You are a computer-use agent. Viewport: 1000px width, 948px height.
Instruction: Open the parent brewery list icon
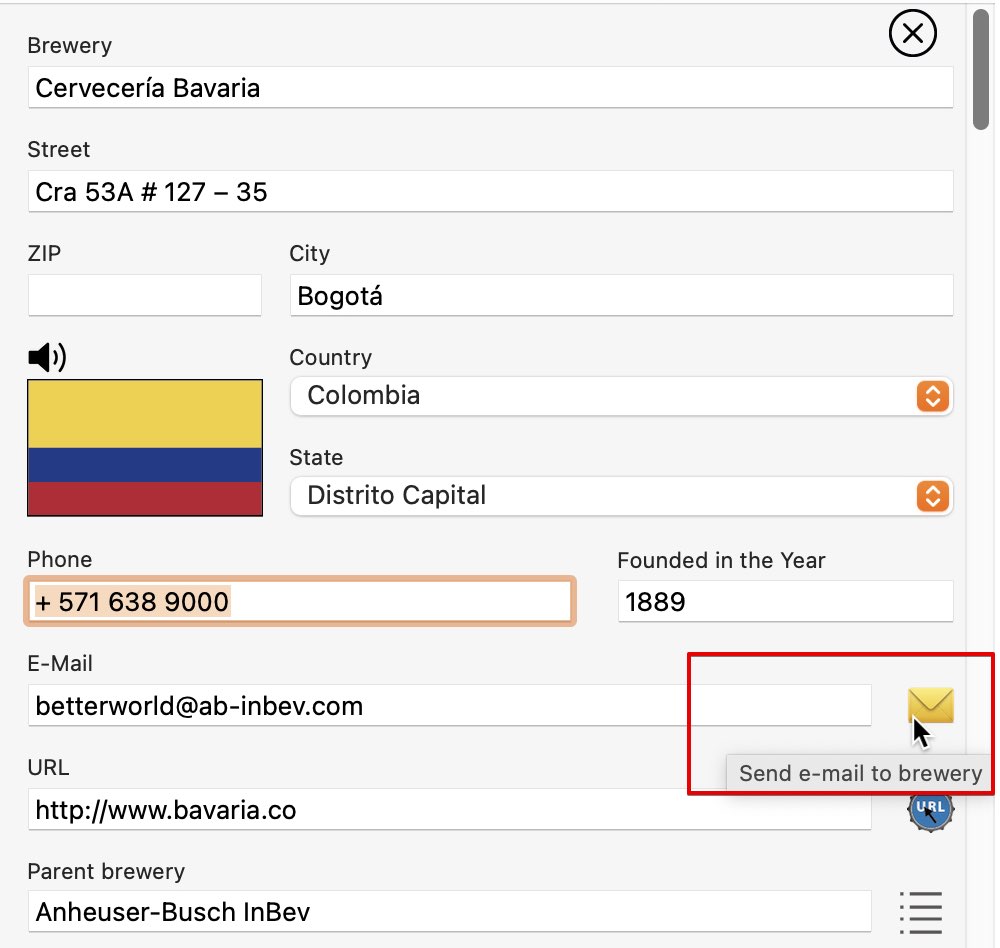pyautogui.click(x=921, y=912)
